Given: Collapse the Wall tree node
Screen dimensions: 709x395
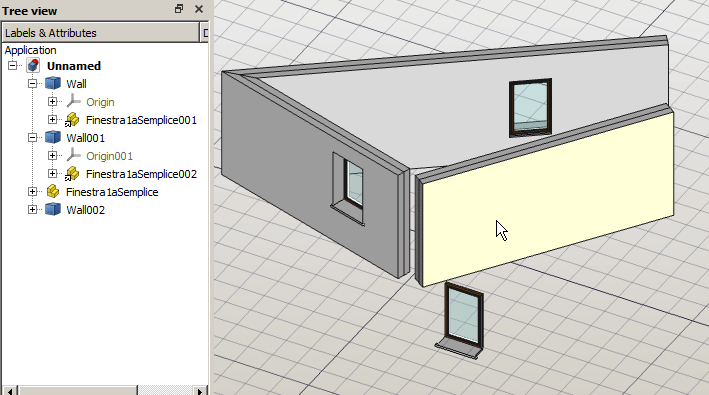Looking at the screenshot, I should pyautogui.click(x=33, y=84).
